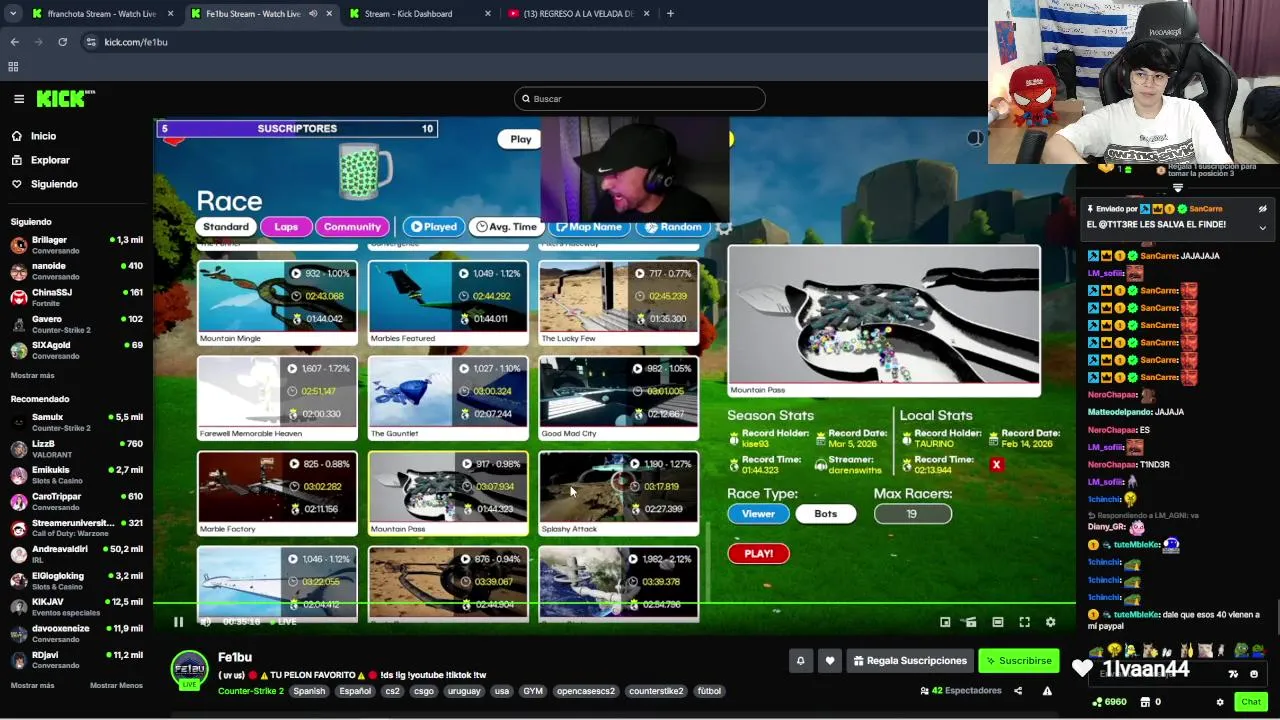The image size is (1280, 720).
Task: Open Siguiendo in sidebar
Action: pyautogui.click(x=54, y=184)
